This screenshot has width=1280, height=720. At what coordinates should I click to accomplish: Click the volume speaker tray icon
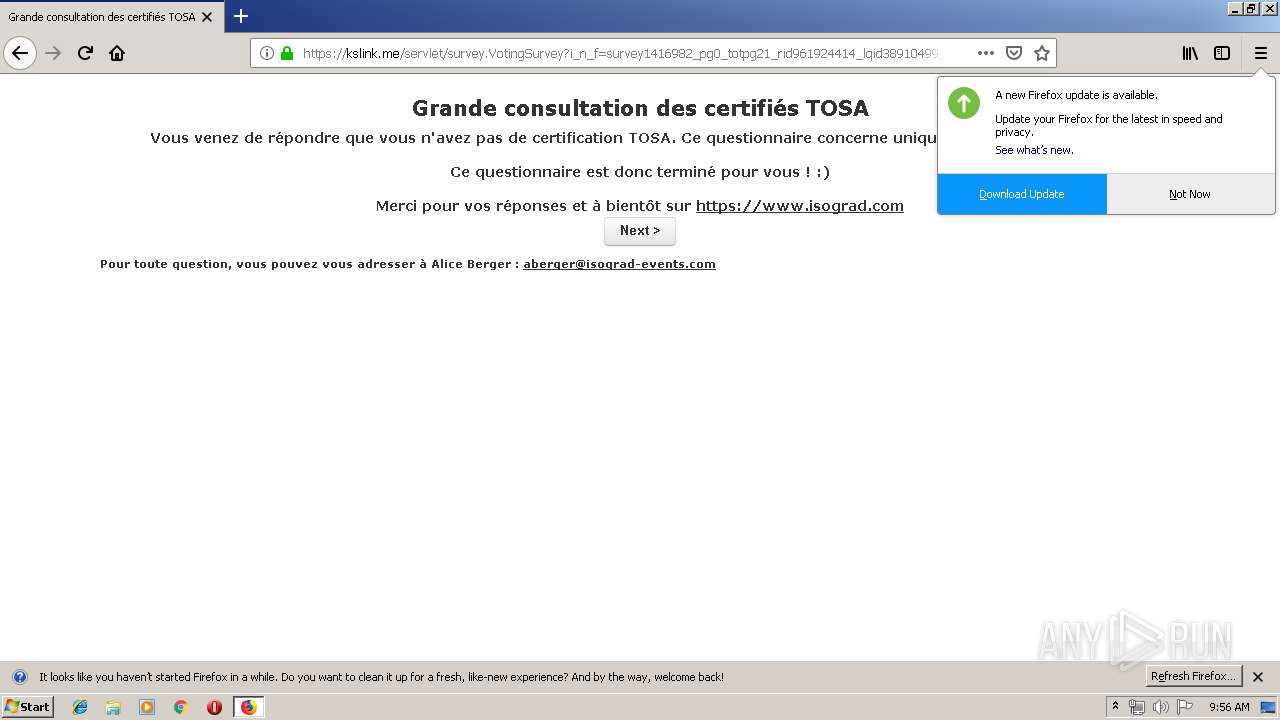(1161, 707)
